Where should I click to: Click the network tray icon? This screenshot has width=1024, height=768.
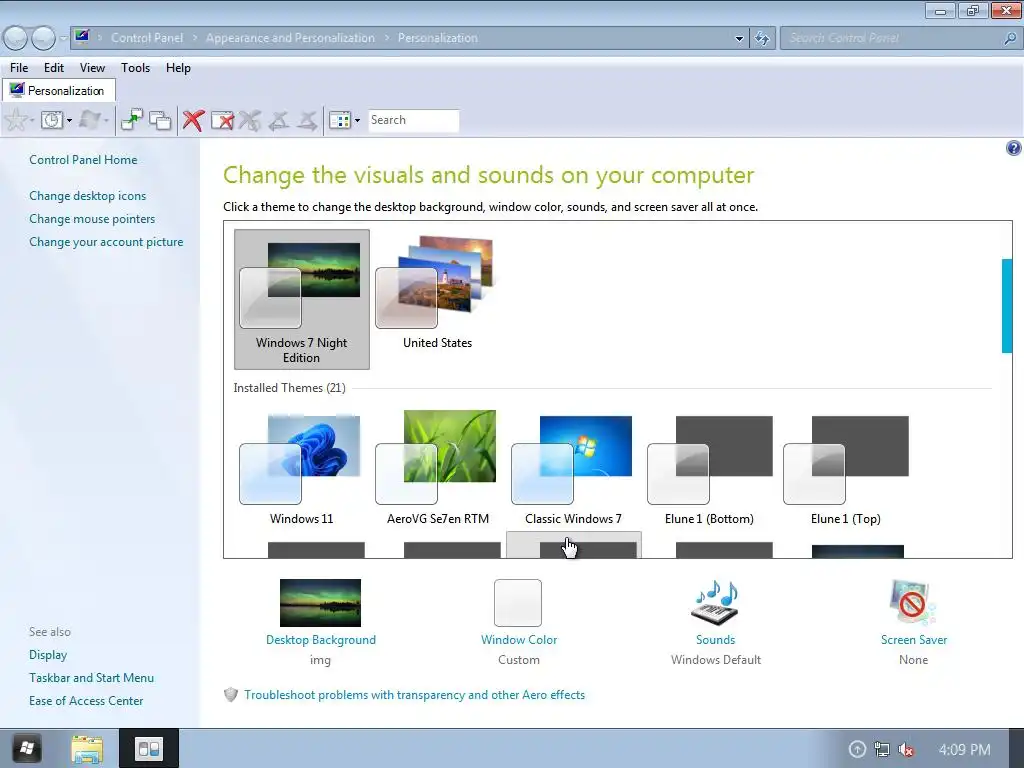pos(882,750)
